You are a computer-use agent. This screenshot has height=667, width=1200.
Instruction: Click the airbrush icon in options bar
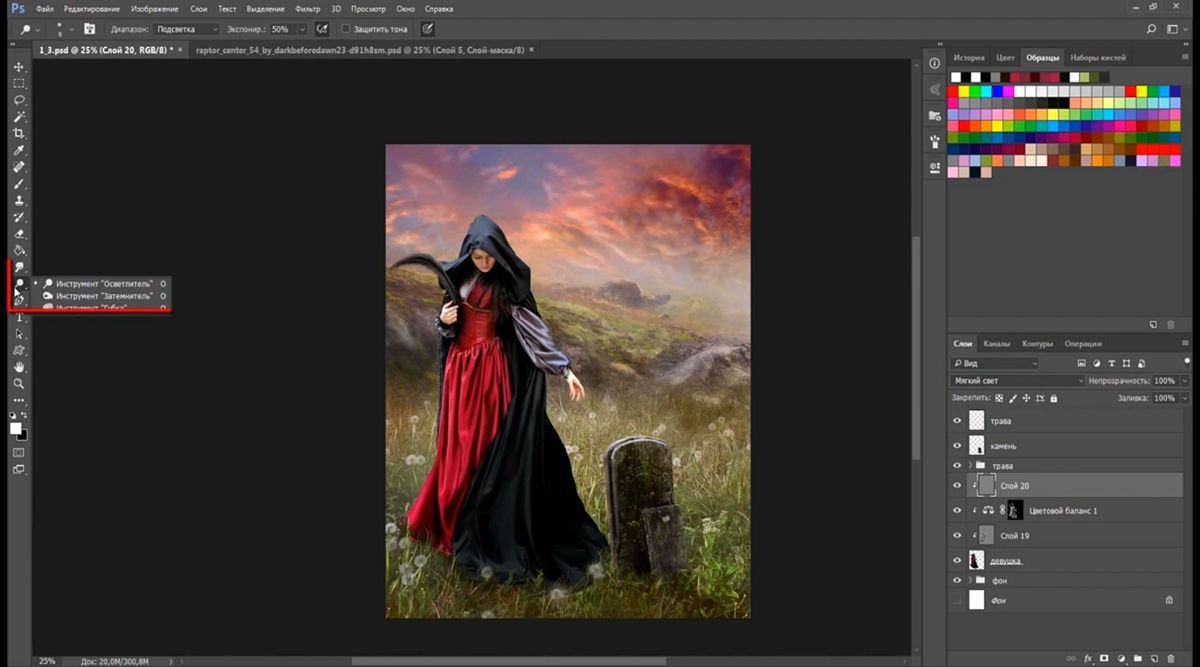coord(322,29)
